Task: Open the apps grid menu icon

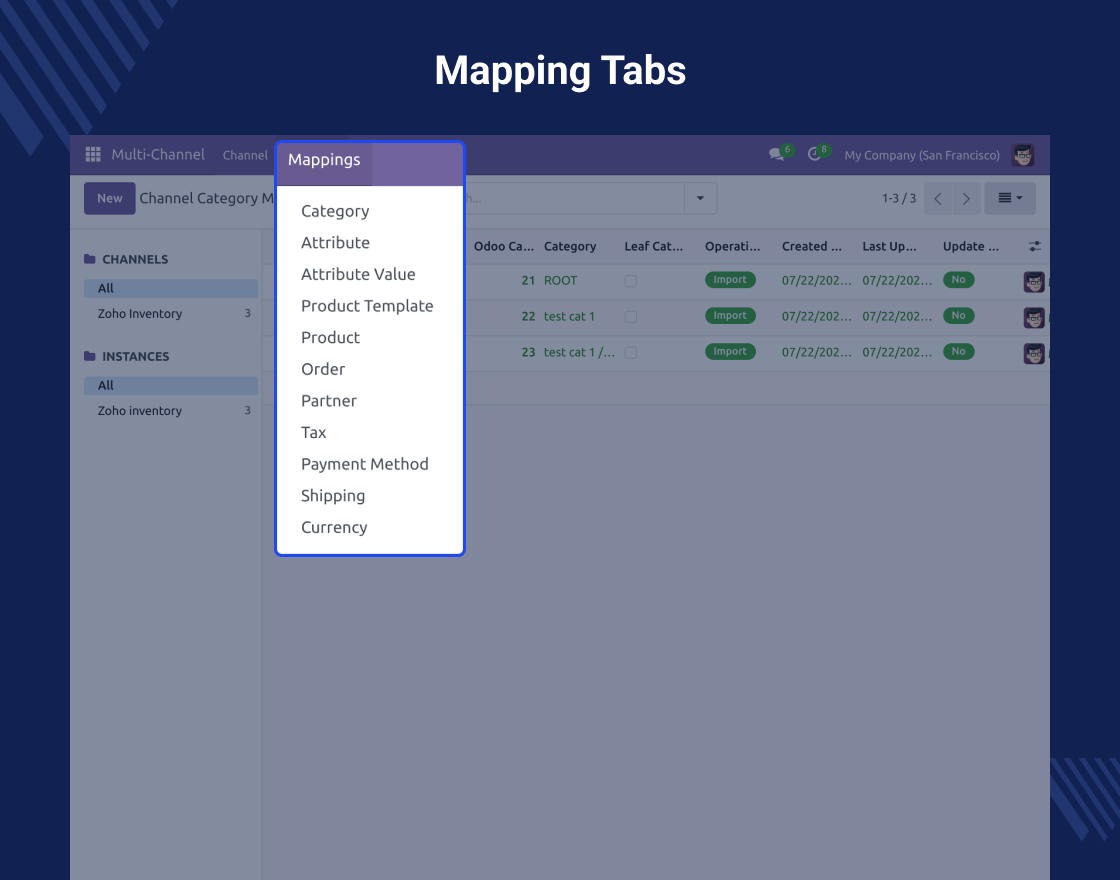Action: click(x=93, y=154)
